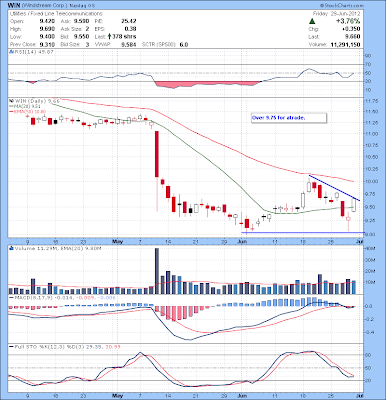386x400 pixels.
Task: Click the blue descending trendline over late June
Action: pos(334,187)
